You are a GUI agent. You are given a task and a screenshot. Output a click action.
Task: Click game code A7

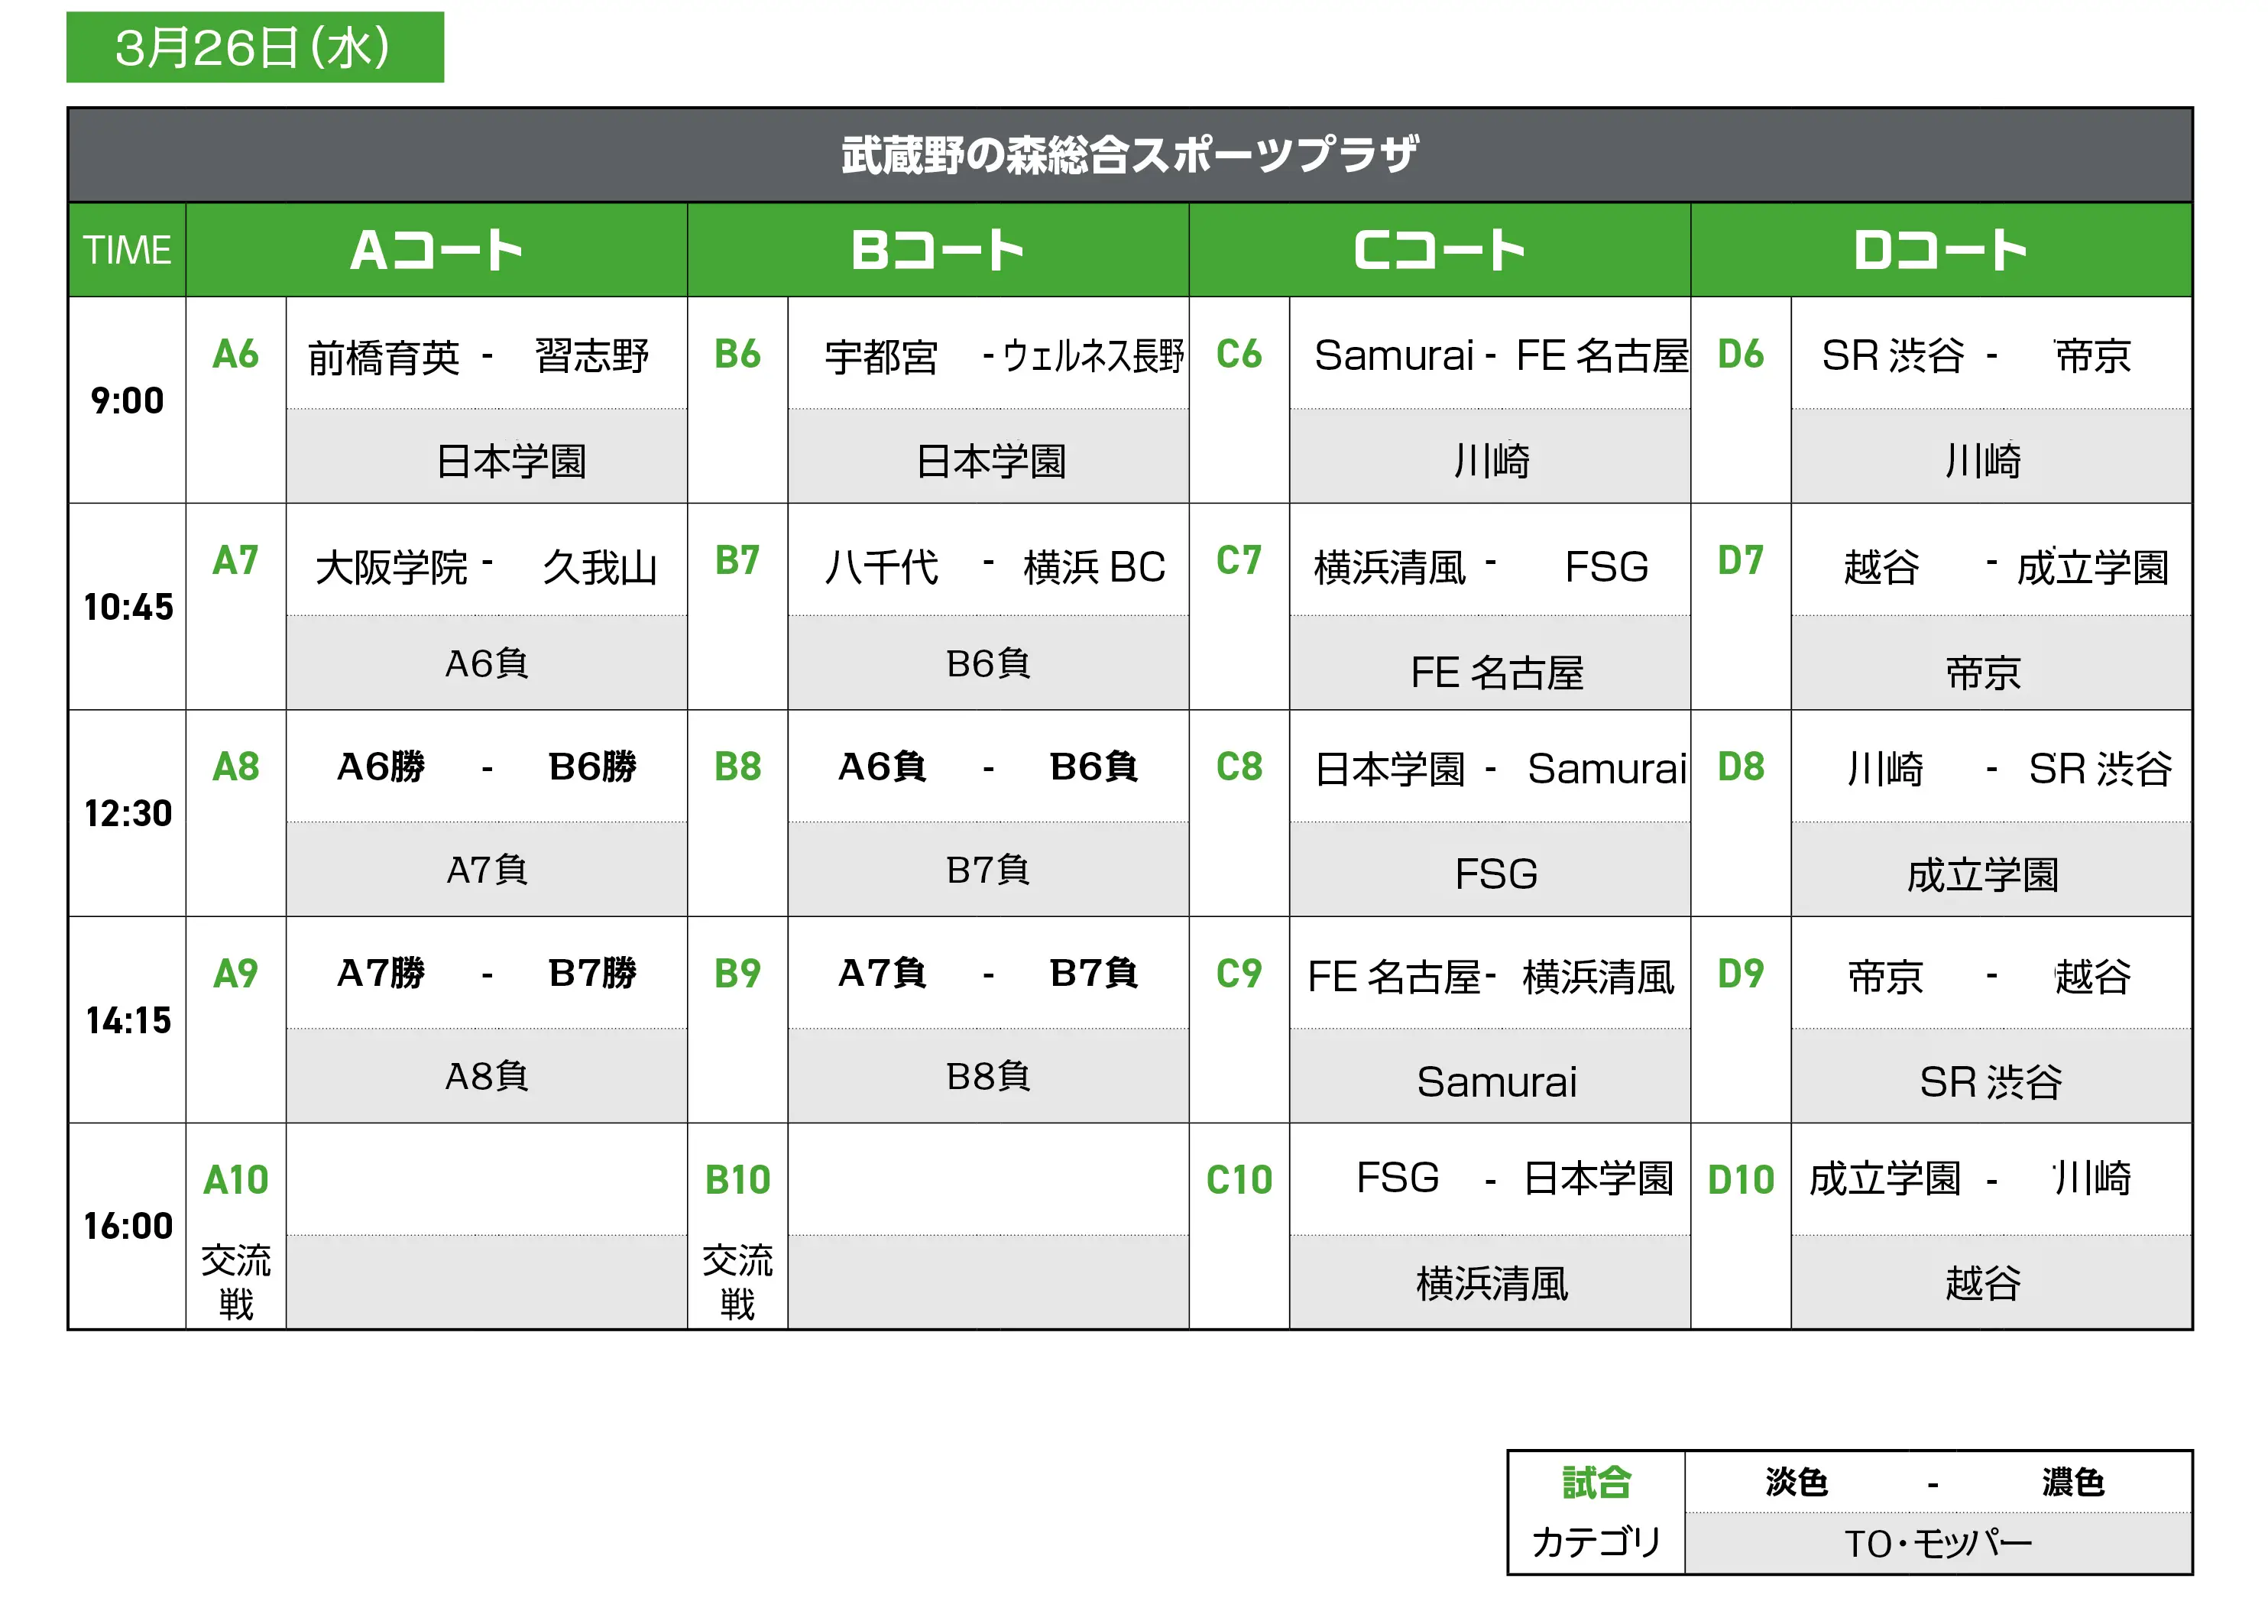236,560
